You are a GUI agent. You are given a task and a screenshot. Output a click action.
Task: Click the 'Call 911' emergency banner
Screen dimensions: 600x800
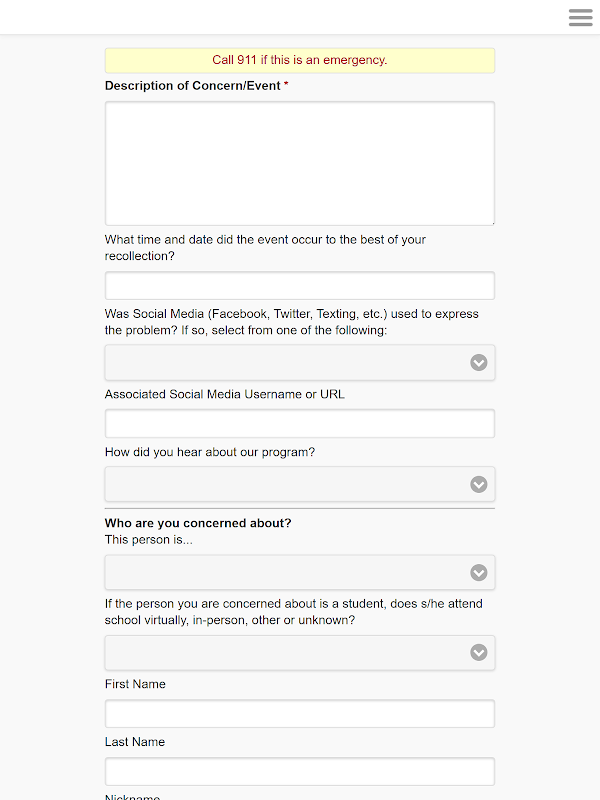click(x=299, y=61)
